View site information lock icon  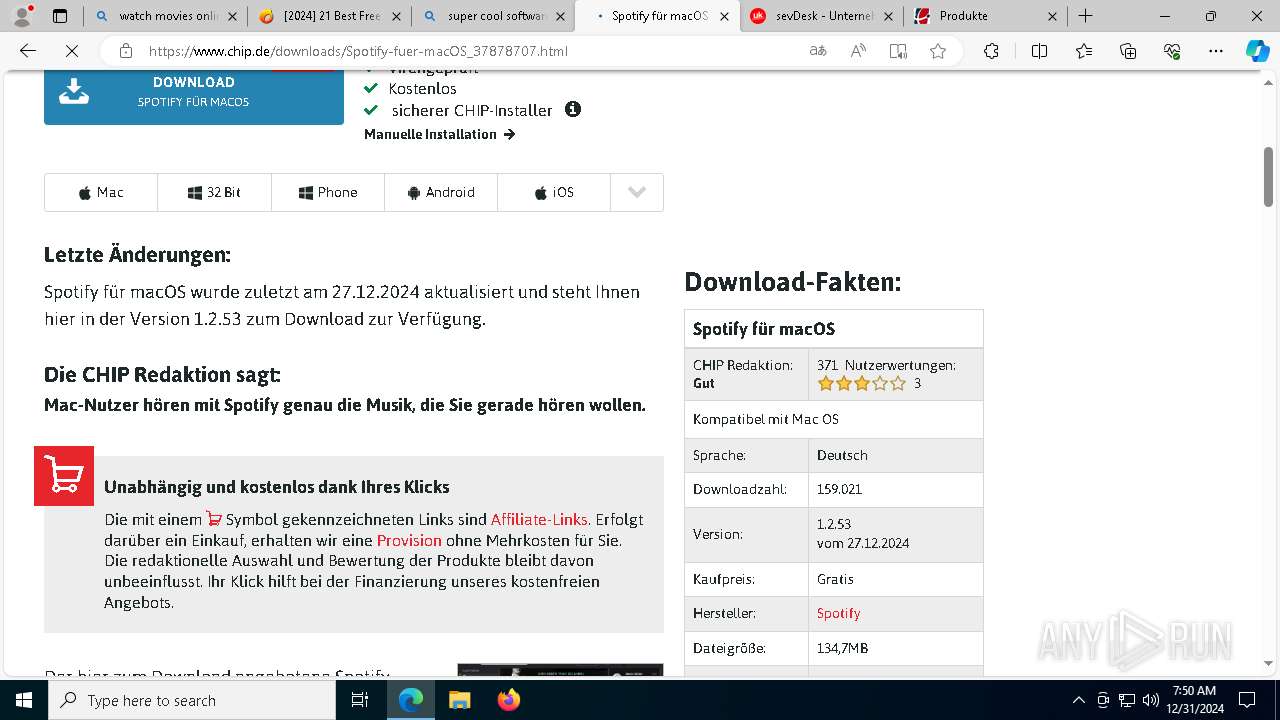point(125,51)
